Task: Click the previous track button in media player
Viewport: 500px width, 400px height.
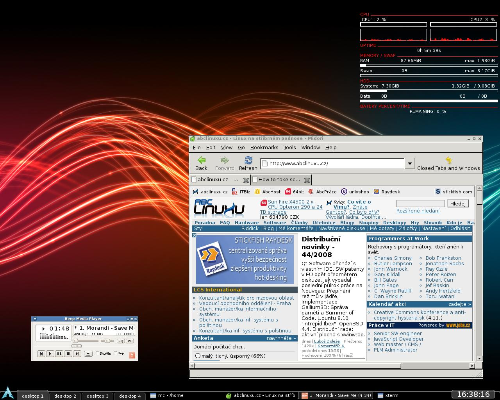Action: (41, 353)
